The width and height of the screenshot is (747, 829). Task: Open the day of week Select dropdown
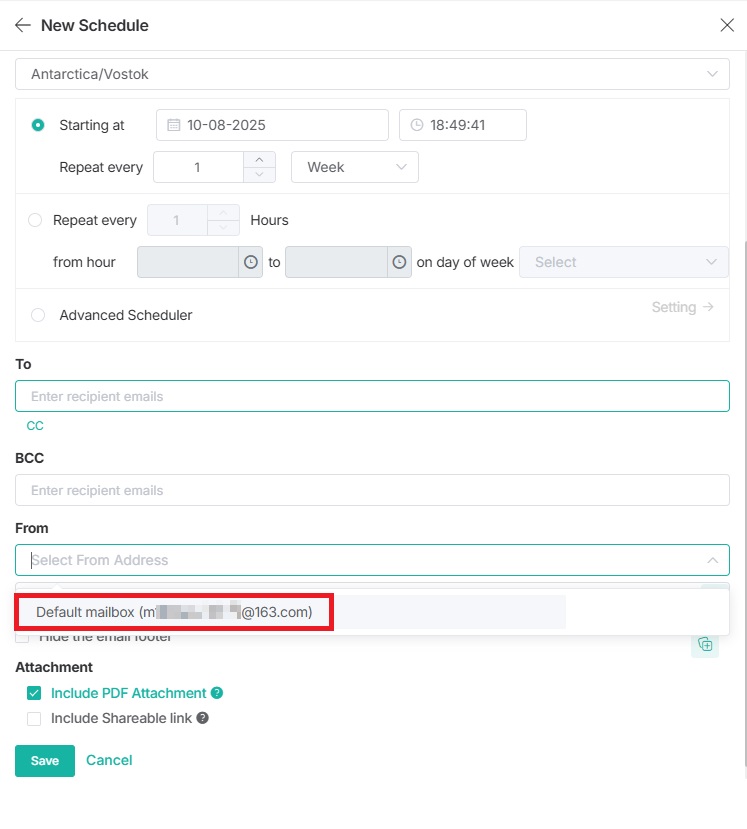coord(623,261)
